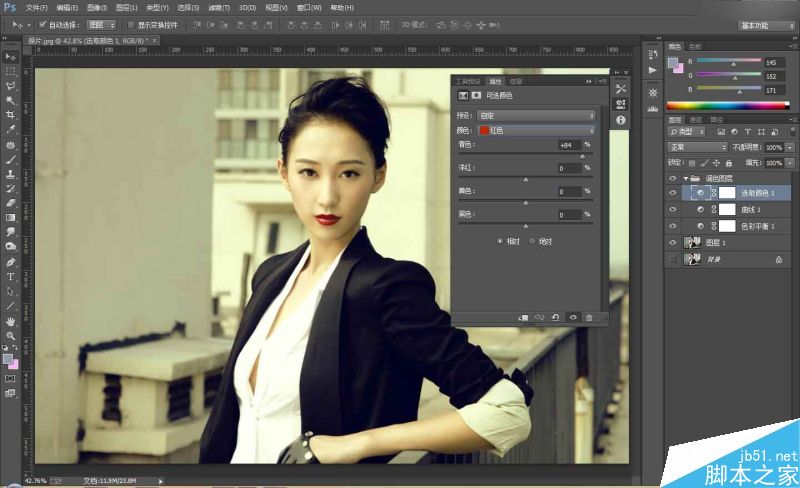The width and height of the screenshot is (800, 488).
Task: Select the Pen tool
Action: pyautogui.click(x=10, y=262)
